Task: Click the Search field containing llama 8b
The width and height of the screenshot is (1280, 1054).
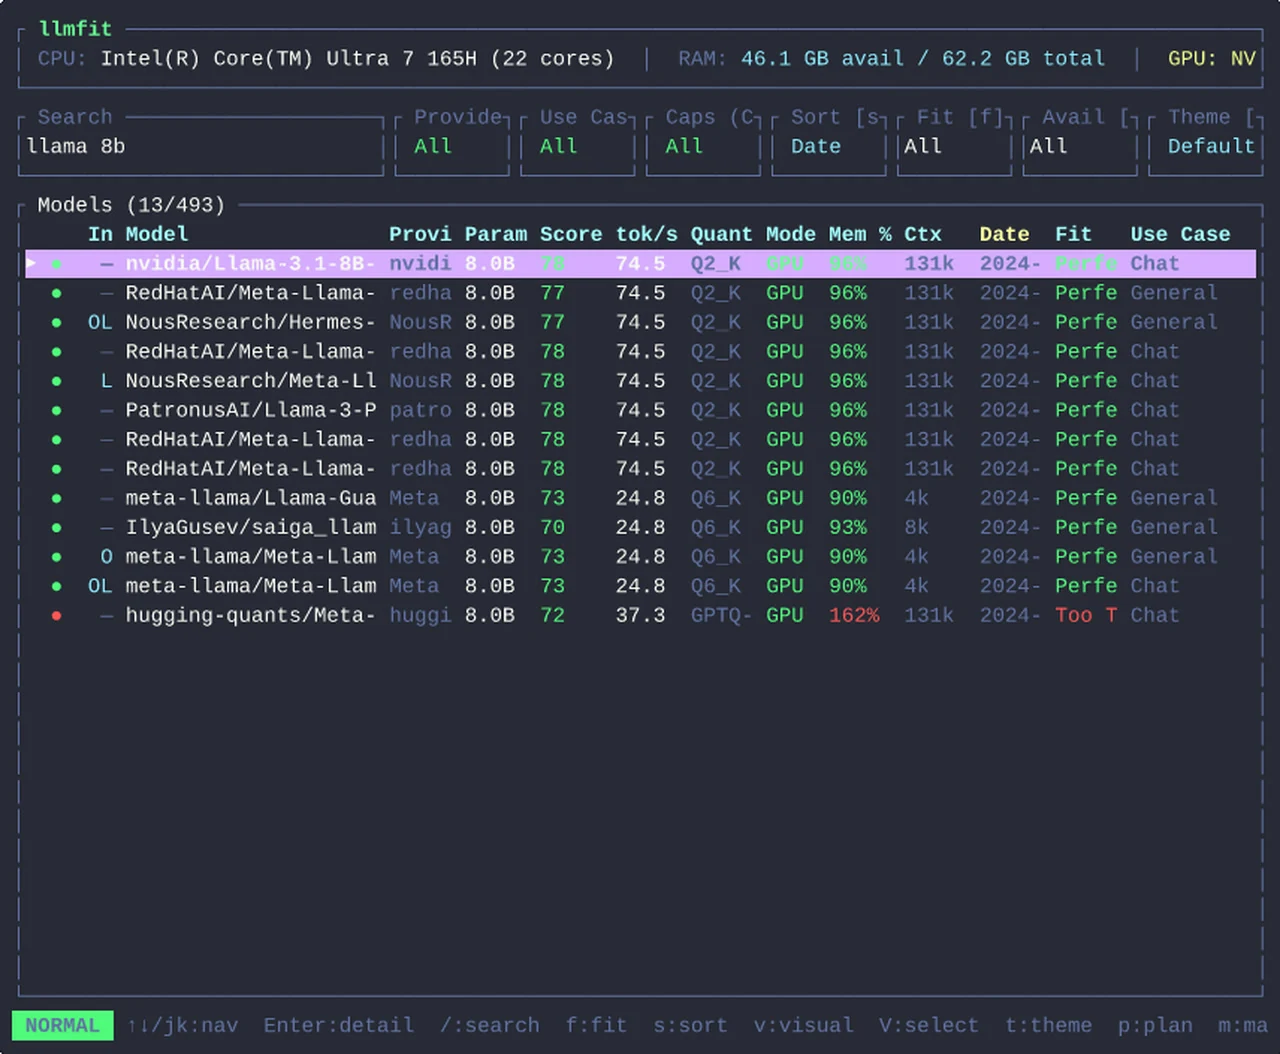Action: click(201, 146)
